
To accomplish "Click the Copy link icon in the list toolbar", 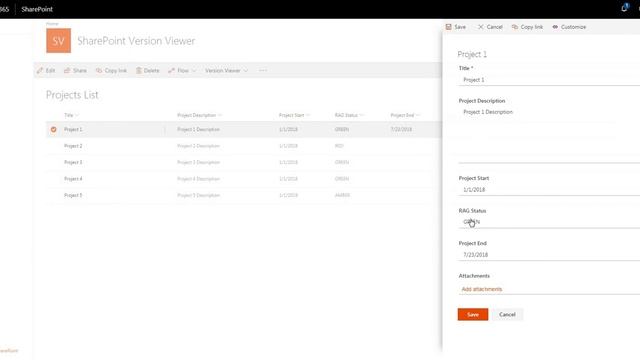I will pos(99,71).
